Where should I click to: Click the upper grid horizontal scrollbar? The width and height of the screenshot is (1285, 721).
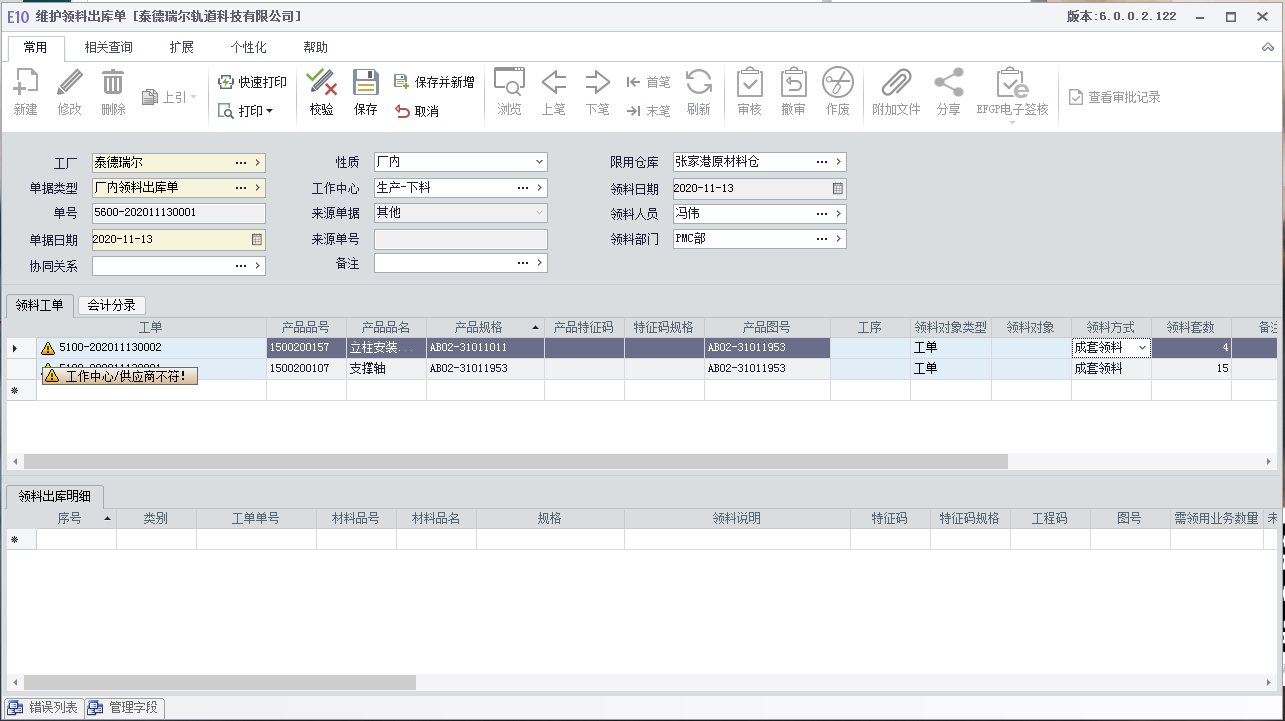tap(516, 462)
